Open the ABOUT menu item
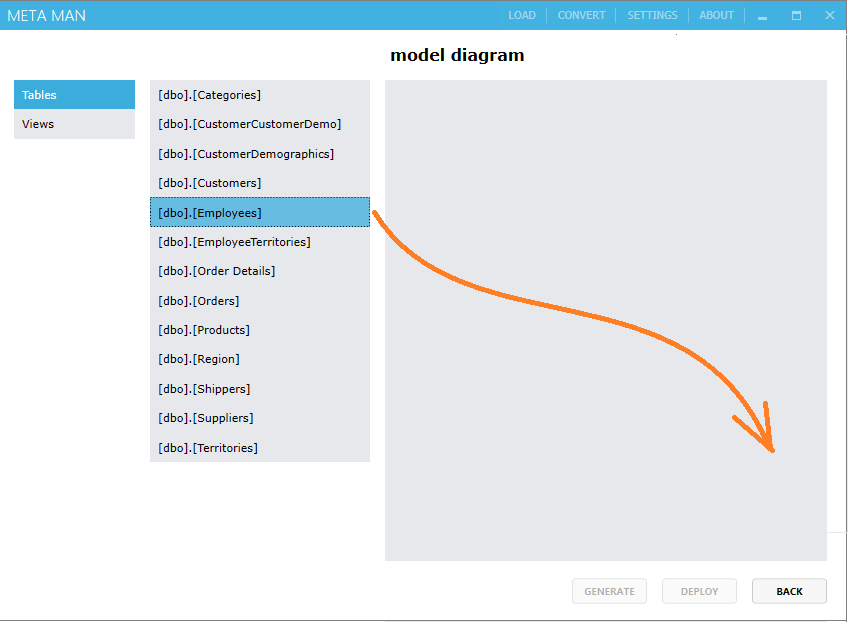Viewport: 848px width, 622px height. tap(716, 15)
